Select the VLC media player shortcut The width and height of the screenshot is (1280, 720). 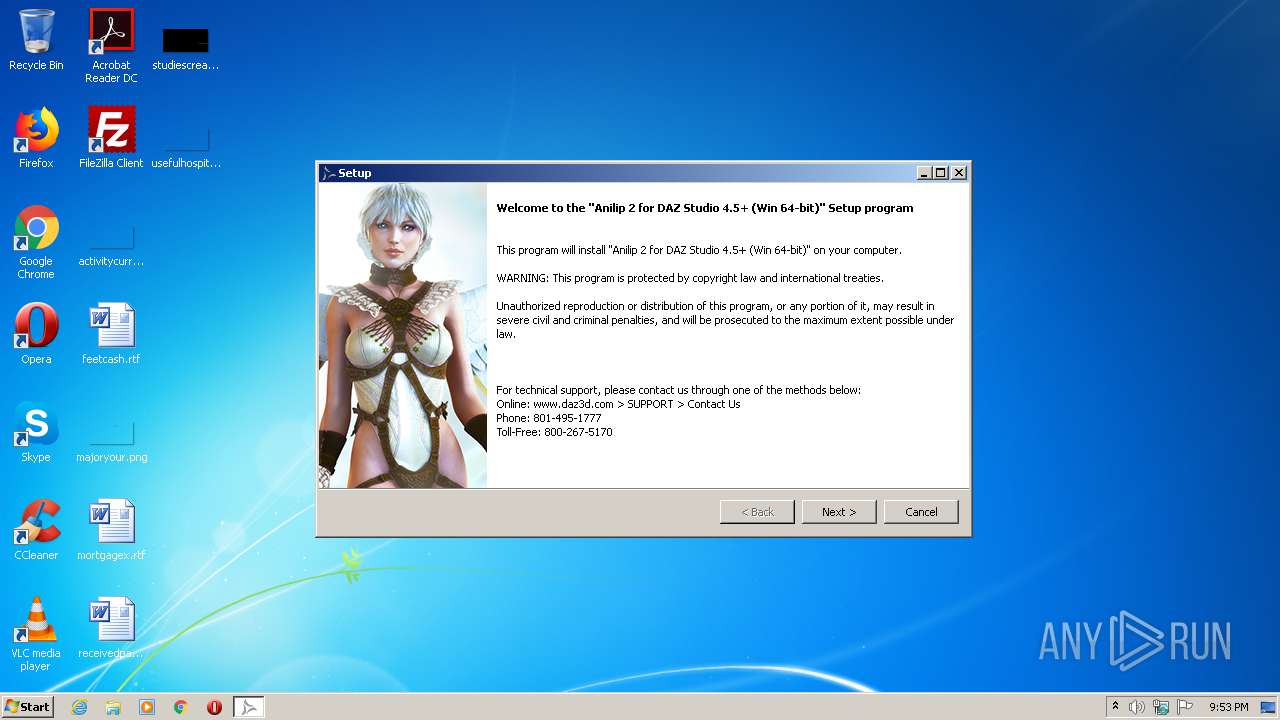36,634
